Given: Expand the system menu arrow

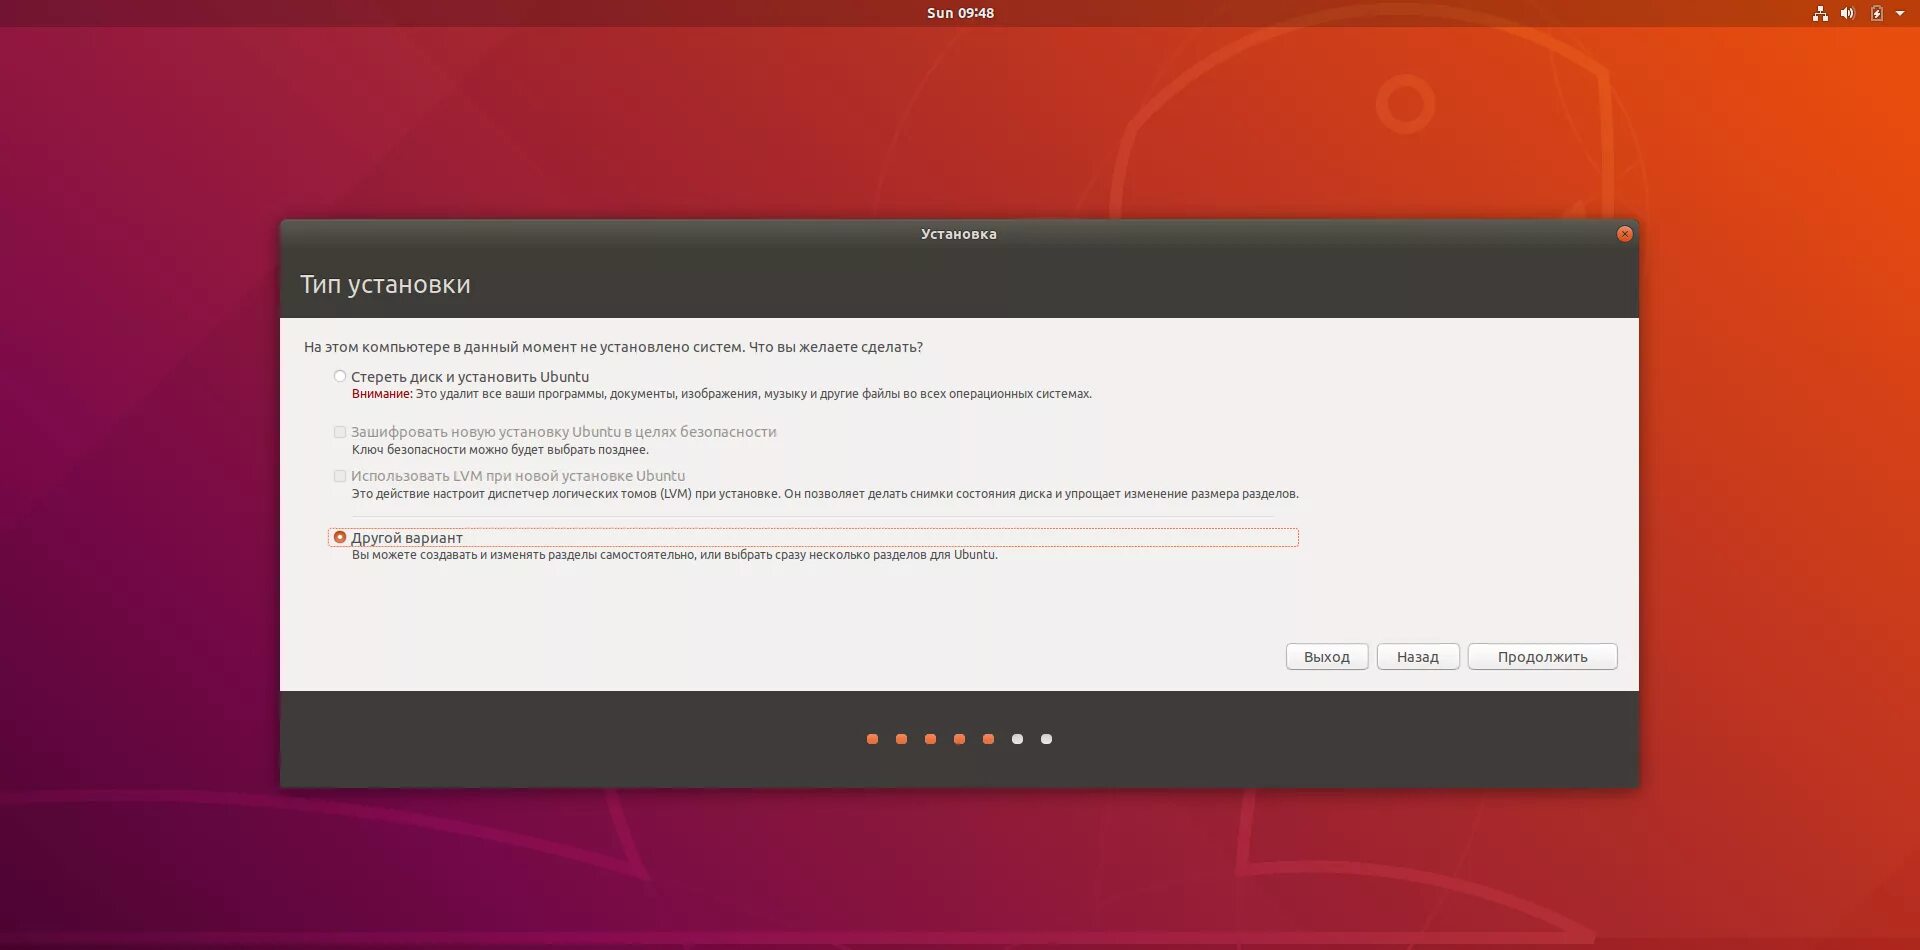Looking at the screenshot, I should click(1900, 13).
